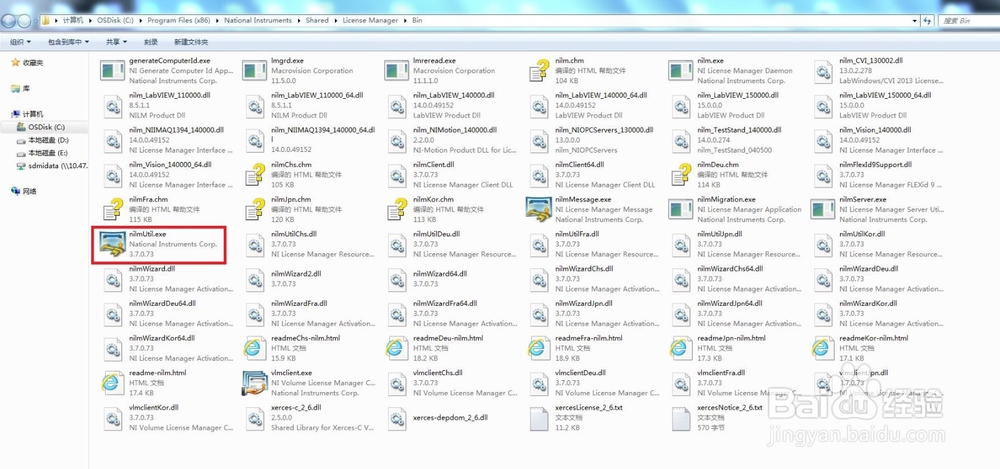Click the 新建文件夹 button
Image resolution: width=1000 pixels, height=469 pixels.
click(191, 42)
